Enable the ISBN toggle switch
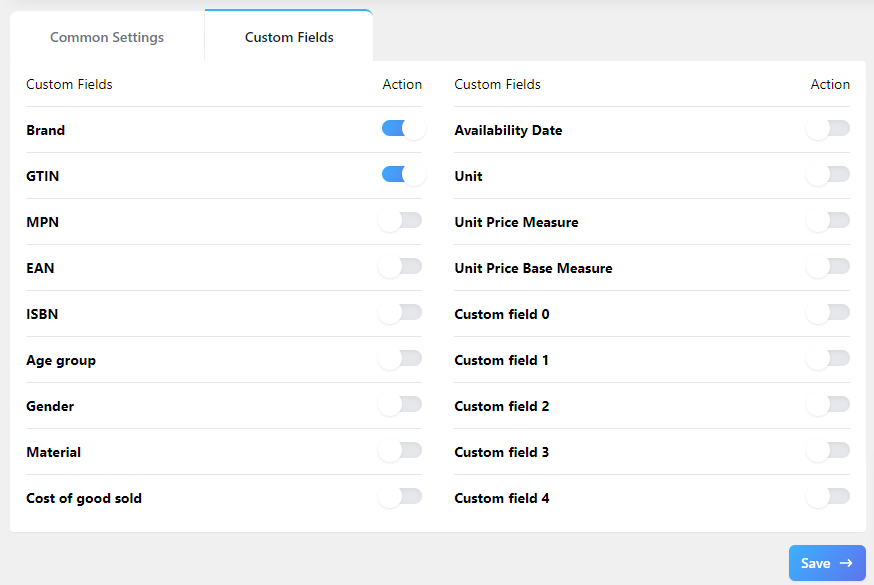Viewport: 874px width, 585px height. [x=402, y=313]
